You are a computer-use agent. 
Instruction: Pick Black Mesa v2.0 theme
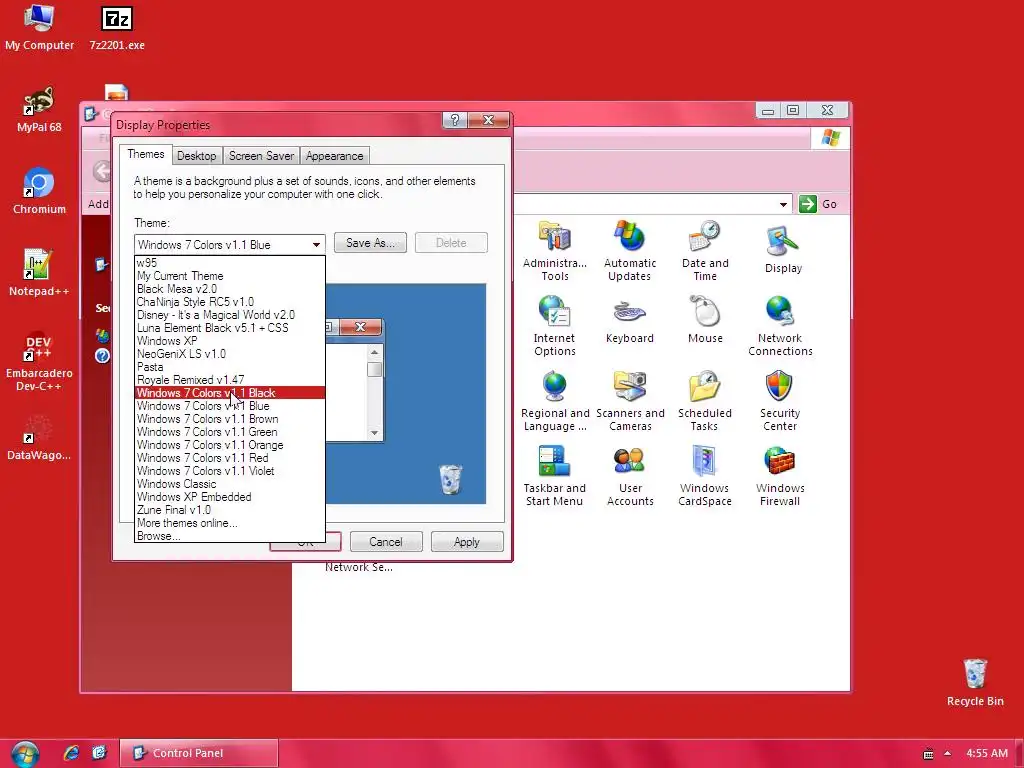point(230,289)
